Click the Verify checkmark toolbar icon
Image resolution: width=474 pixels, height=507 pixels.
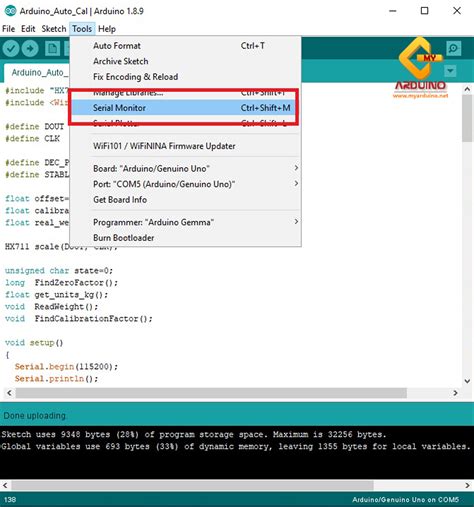tap(11, 49)
